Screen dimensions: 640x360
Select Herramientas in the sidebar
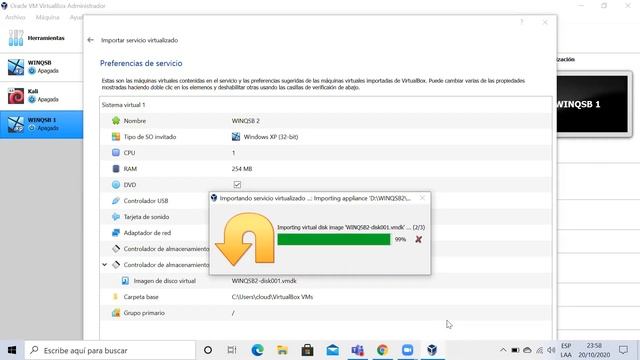41,38
